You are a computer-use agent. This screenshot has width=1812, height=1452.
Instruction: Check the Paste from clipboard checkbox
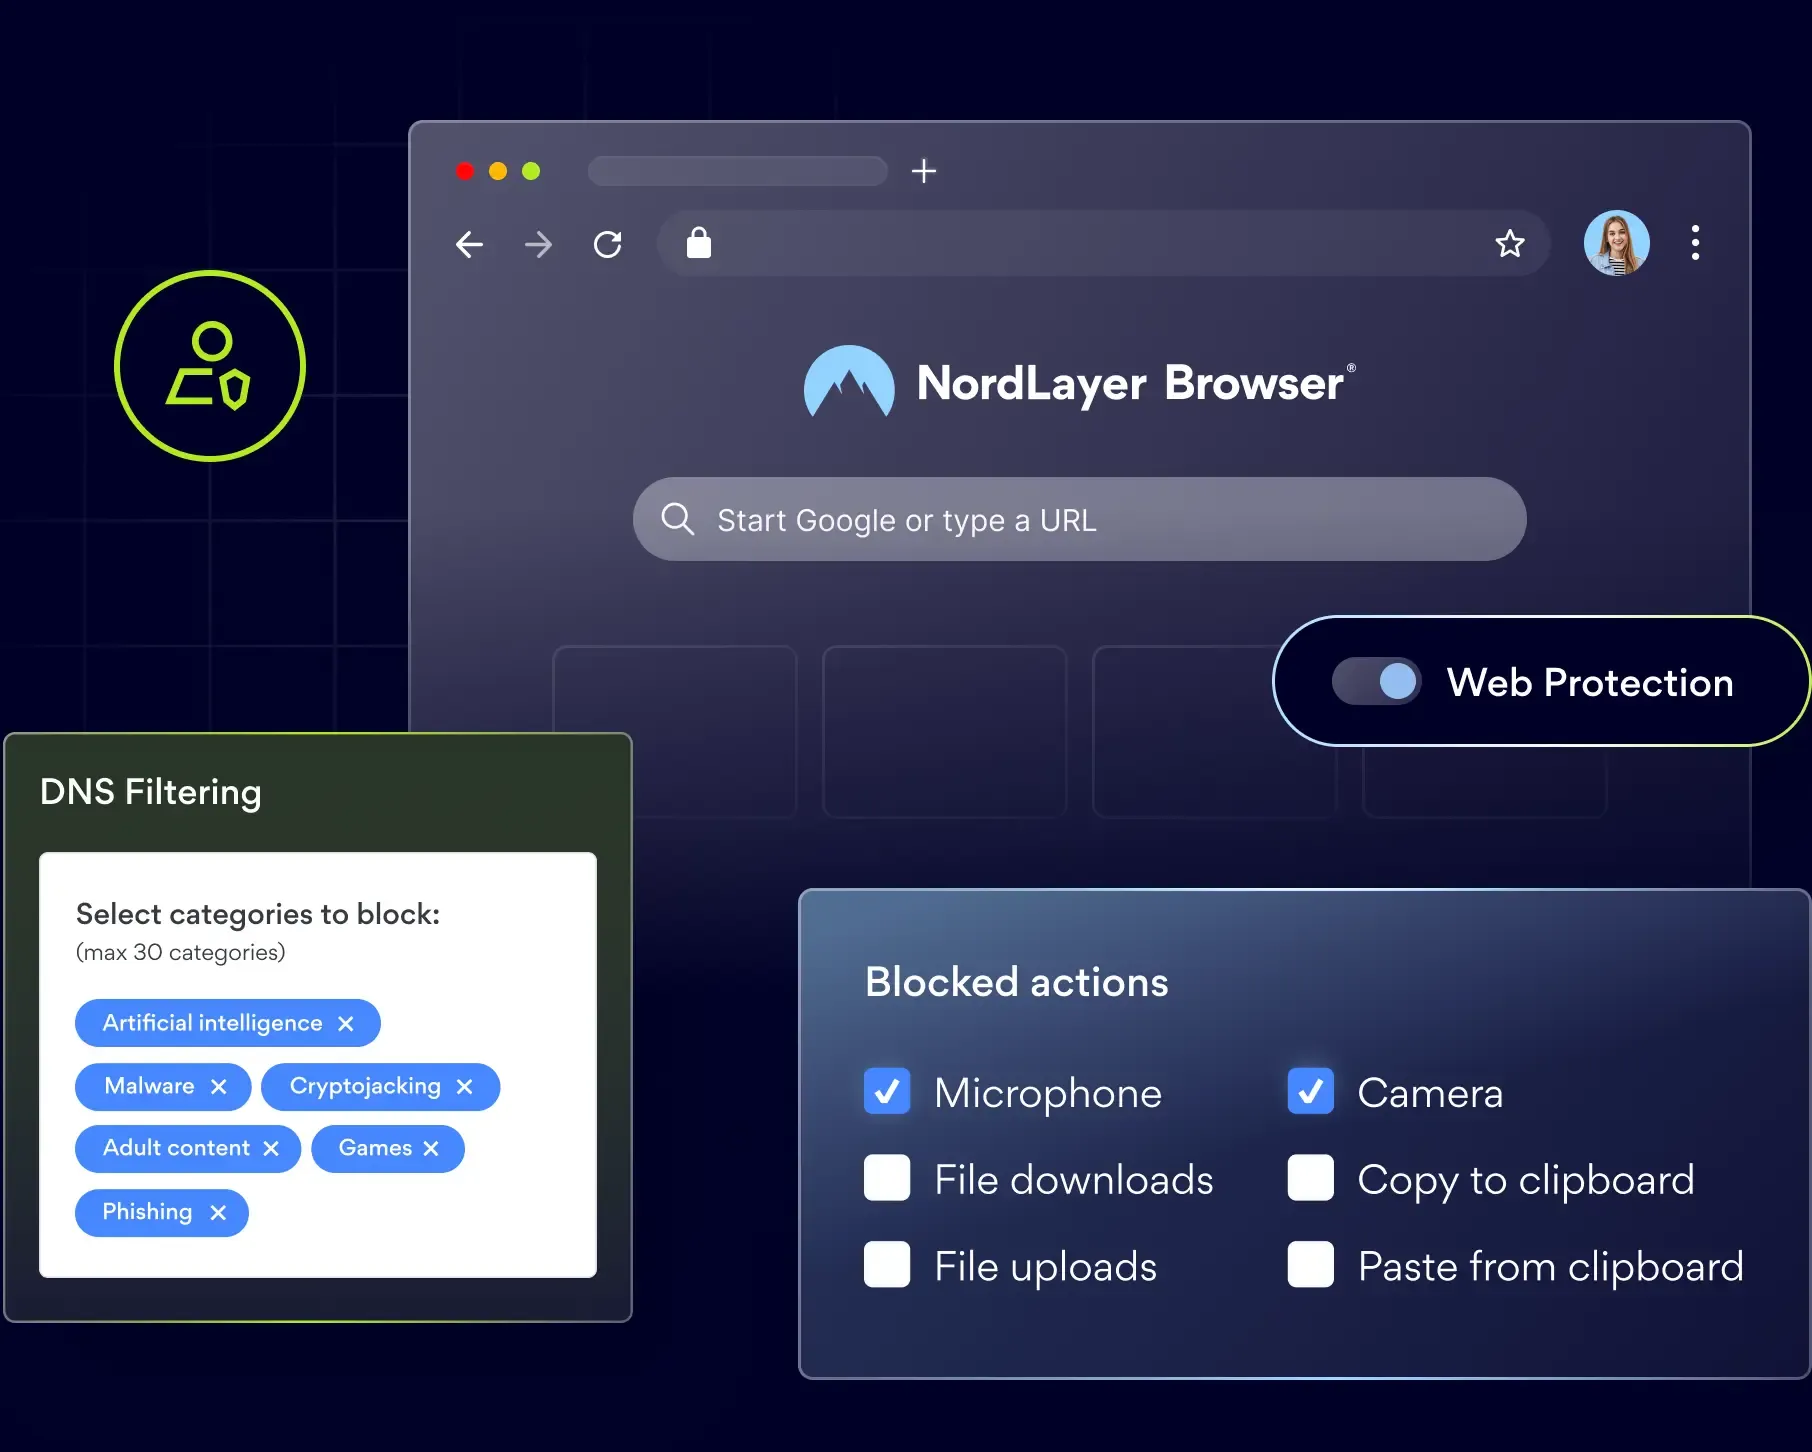pos(1311,1265)
